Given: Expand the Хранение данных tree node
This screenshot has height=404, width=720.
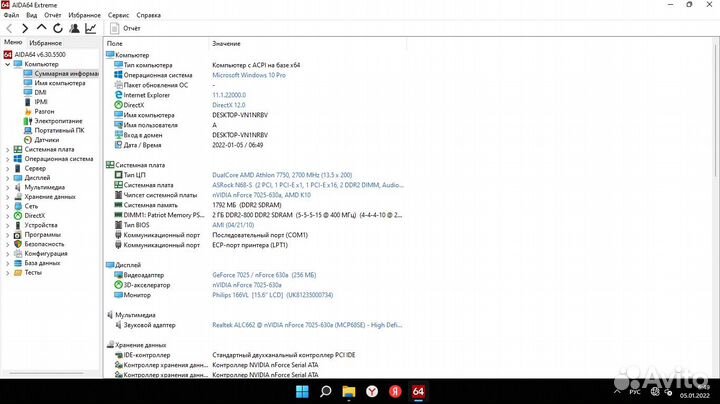Looking at the screenshot, I should coord(7,197).
